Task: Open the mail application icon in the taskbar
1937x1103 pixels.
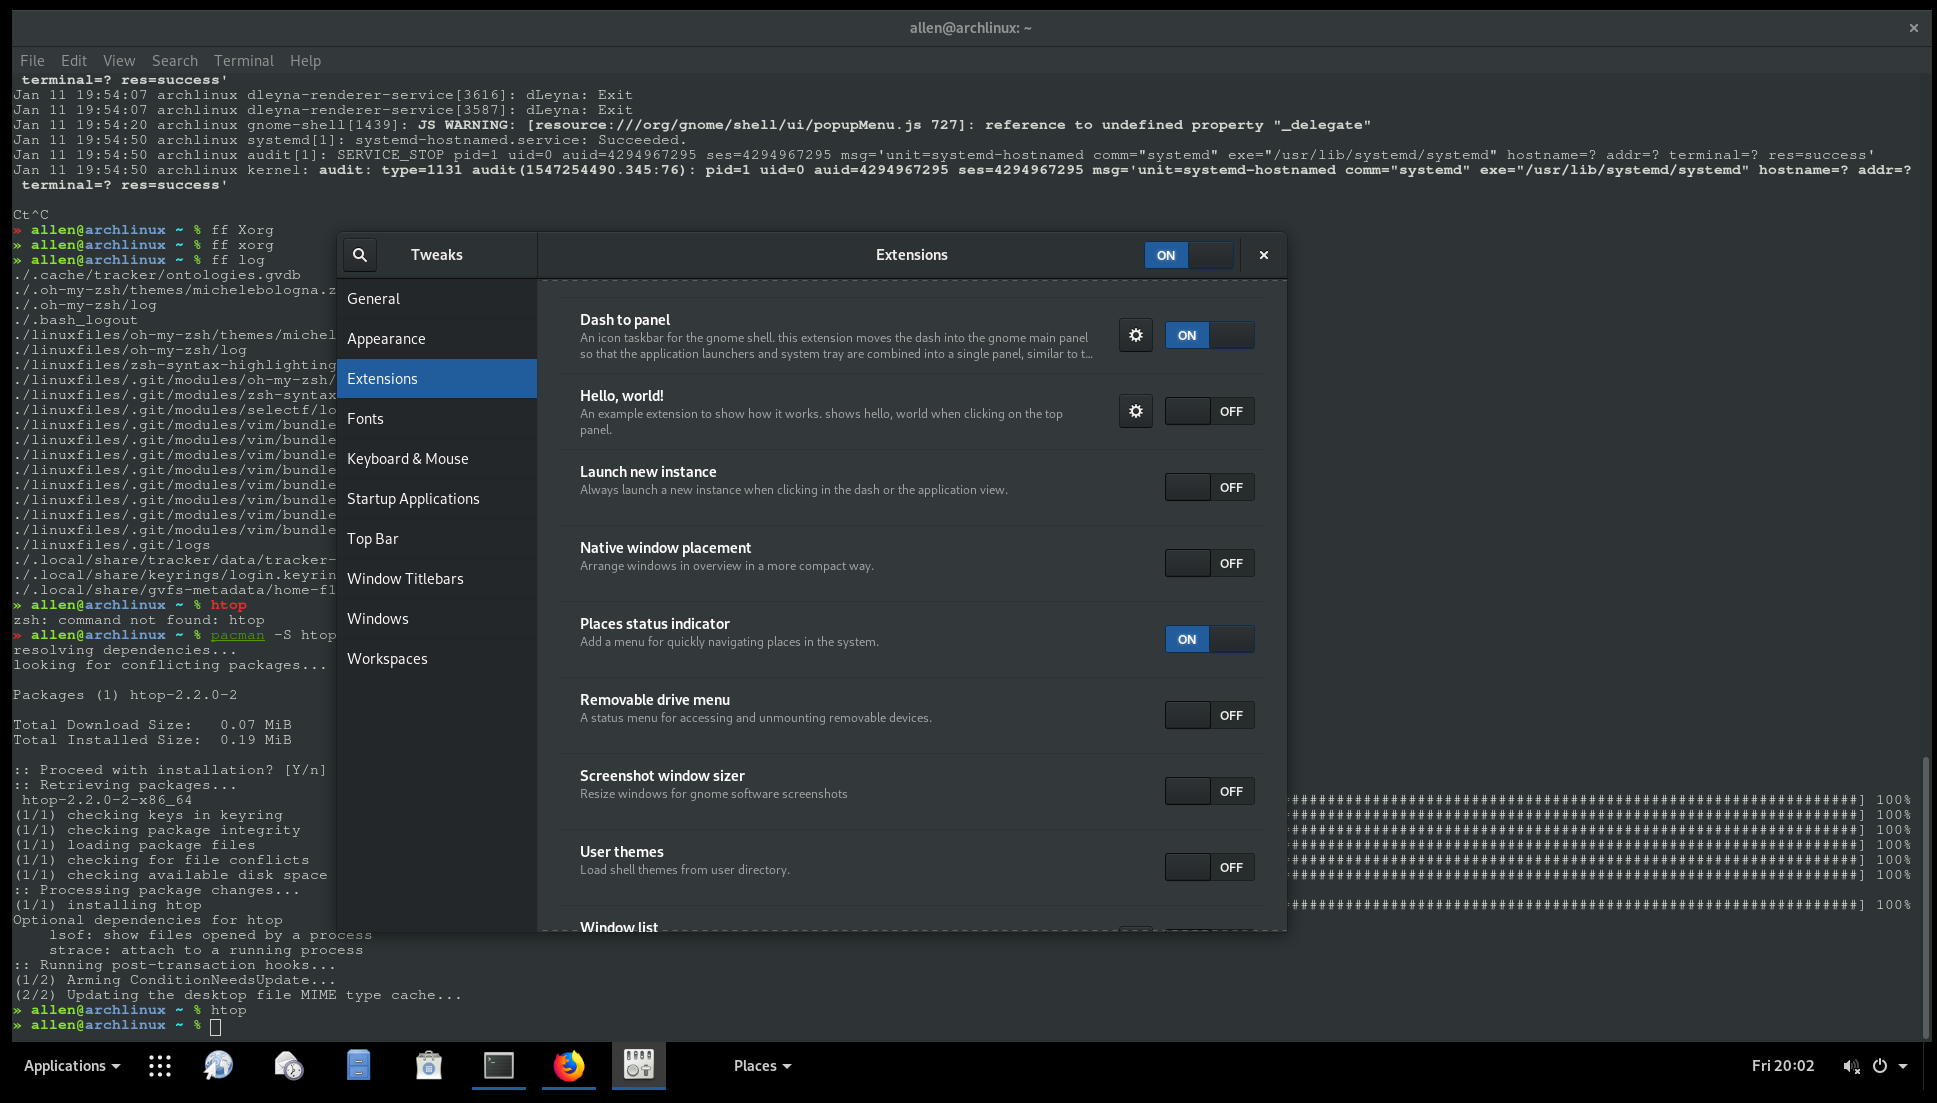Action: point(288,1066)
